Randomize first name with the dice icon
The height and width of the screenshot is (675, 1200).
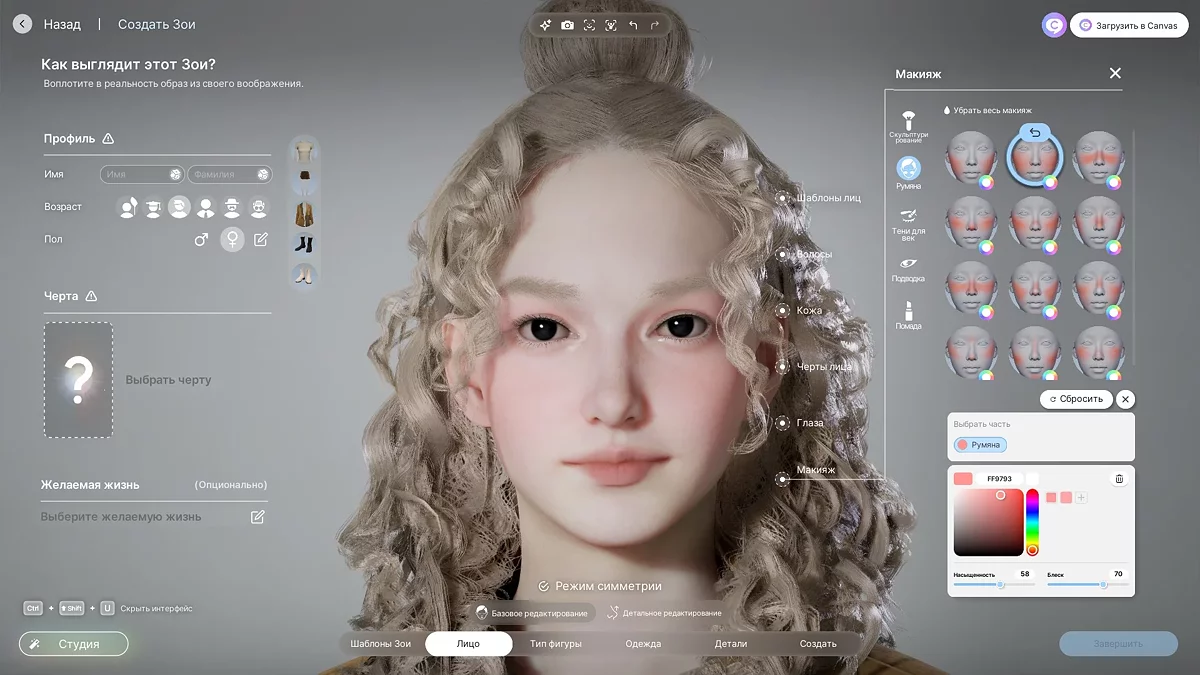tap(175, 175)
